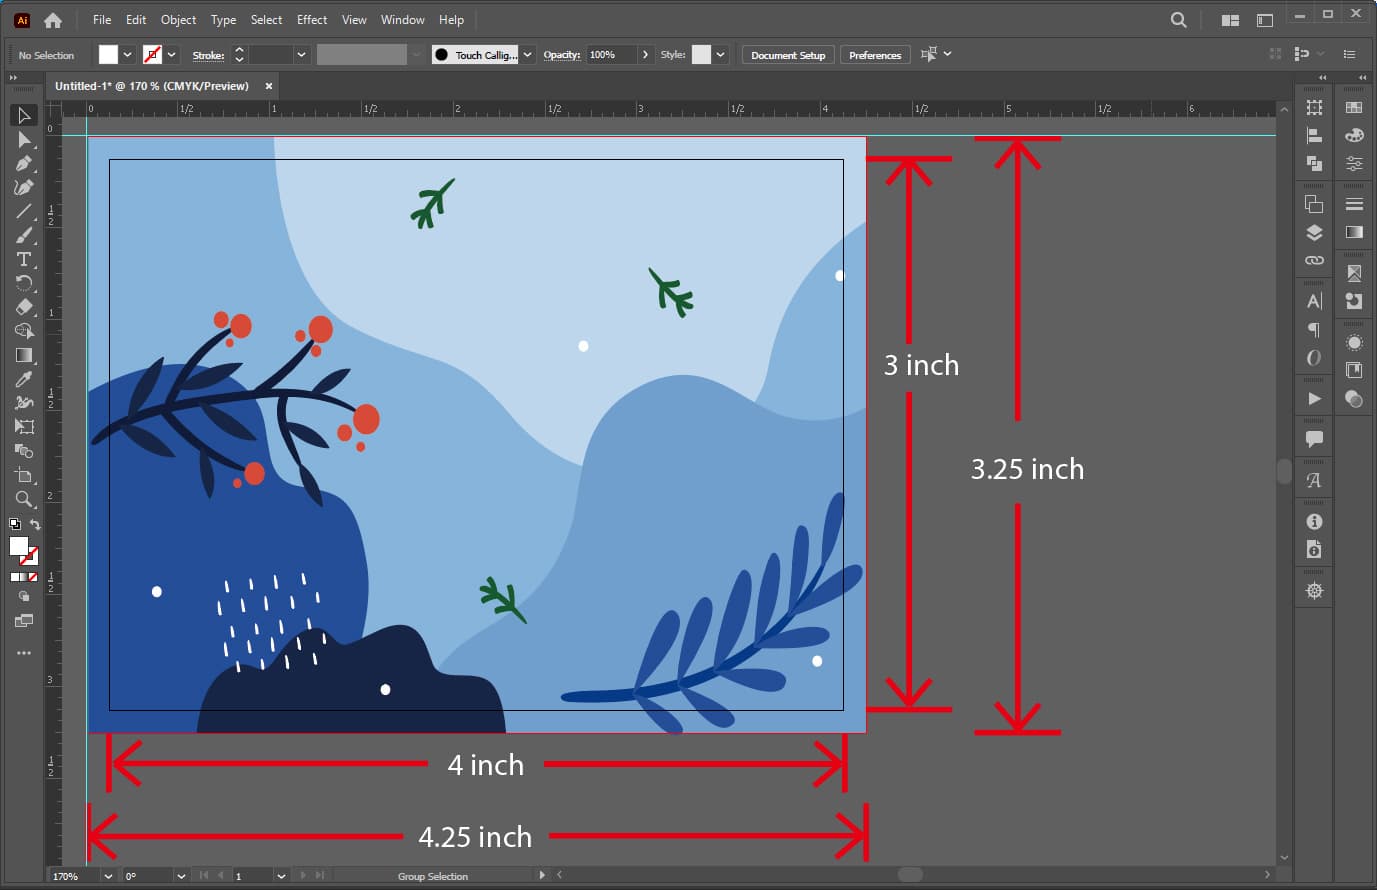This screenshot has height=890, width=1377.
Task: Open the Edit Toolbar three-dots menu
Action: click(x=24, y=653)
